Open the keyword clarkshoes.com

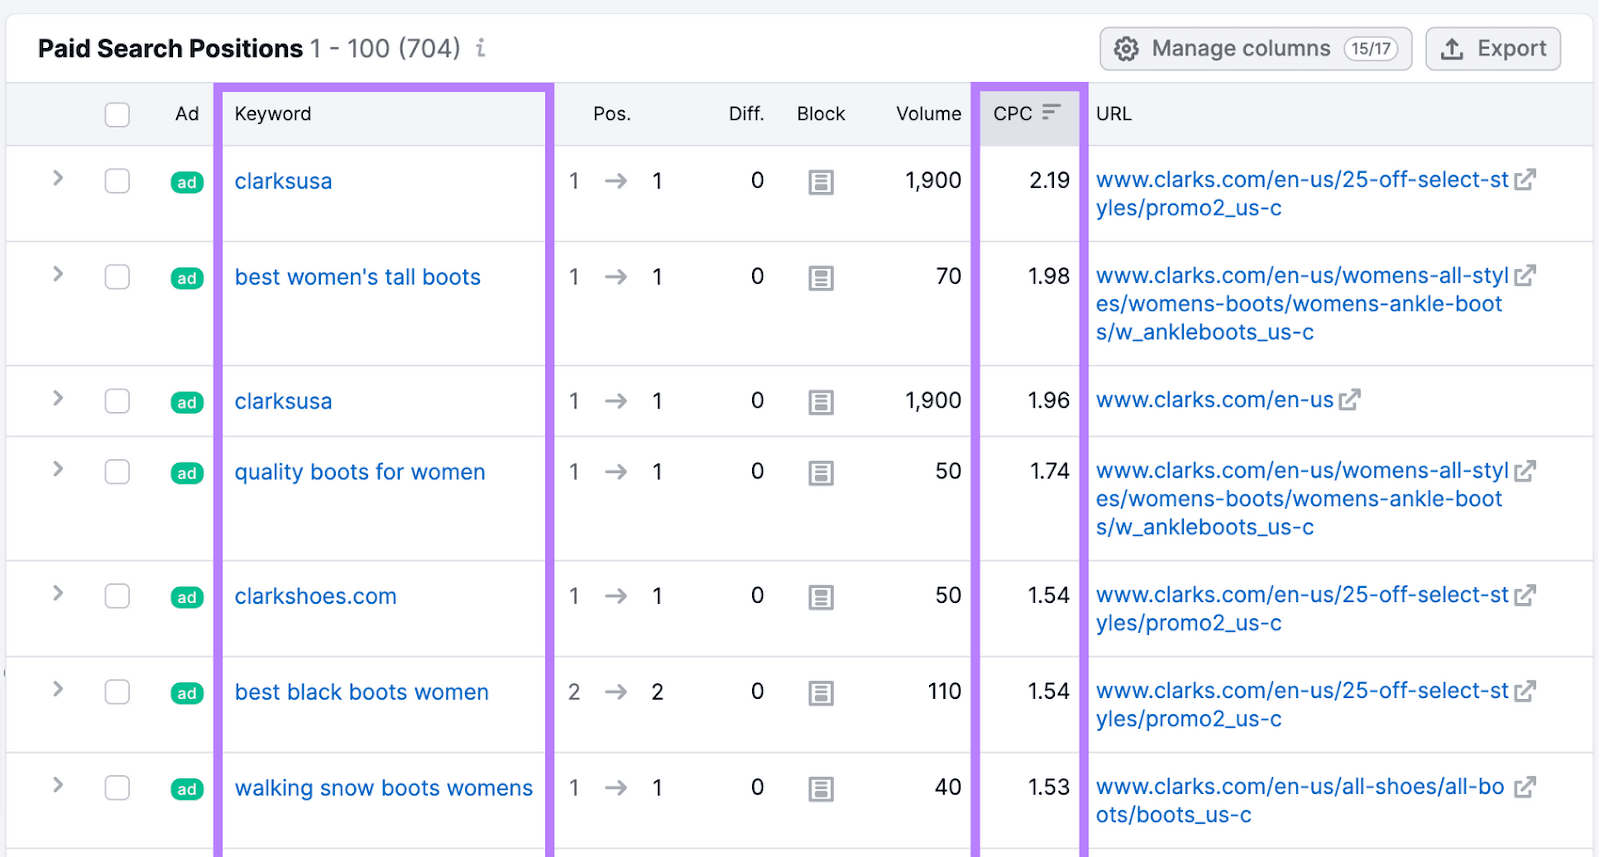(x=315, y=596)
